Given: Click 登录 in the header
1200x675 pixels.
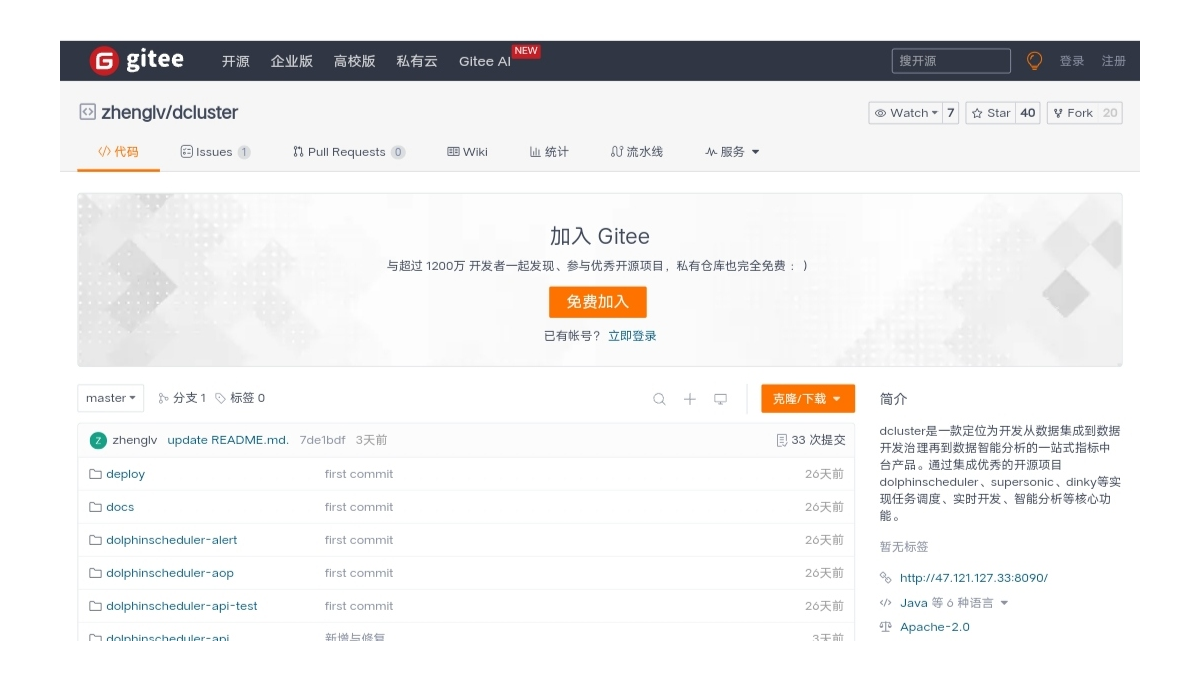Looking at the screenshot, I should [x=1072, y=61].
